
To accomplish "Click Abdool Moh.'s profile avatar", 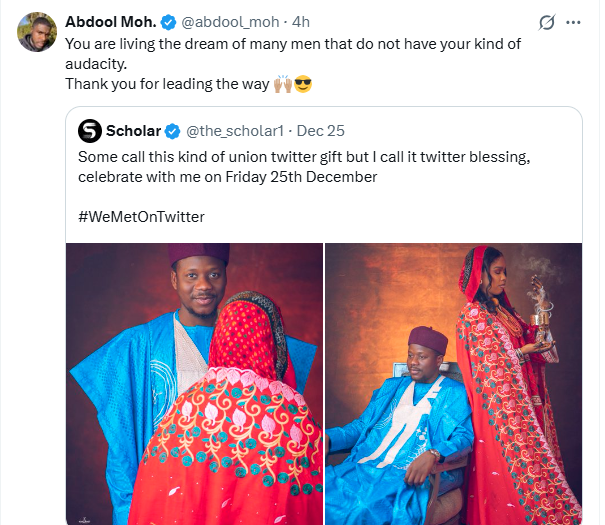I will point(37,32).
